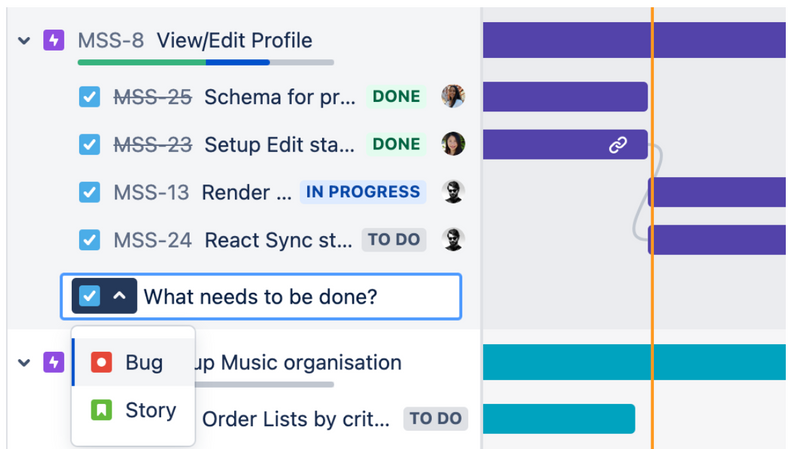800x449 pixels.
Task: Click the assignee avatar for MSS-13
Action: [x=453, y=192]
